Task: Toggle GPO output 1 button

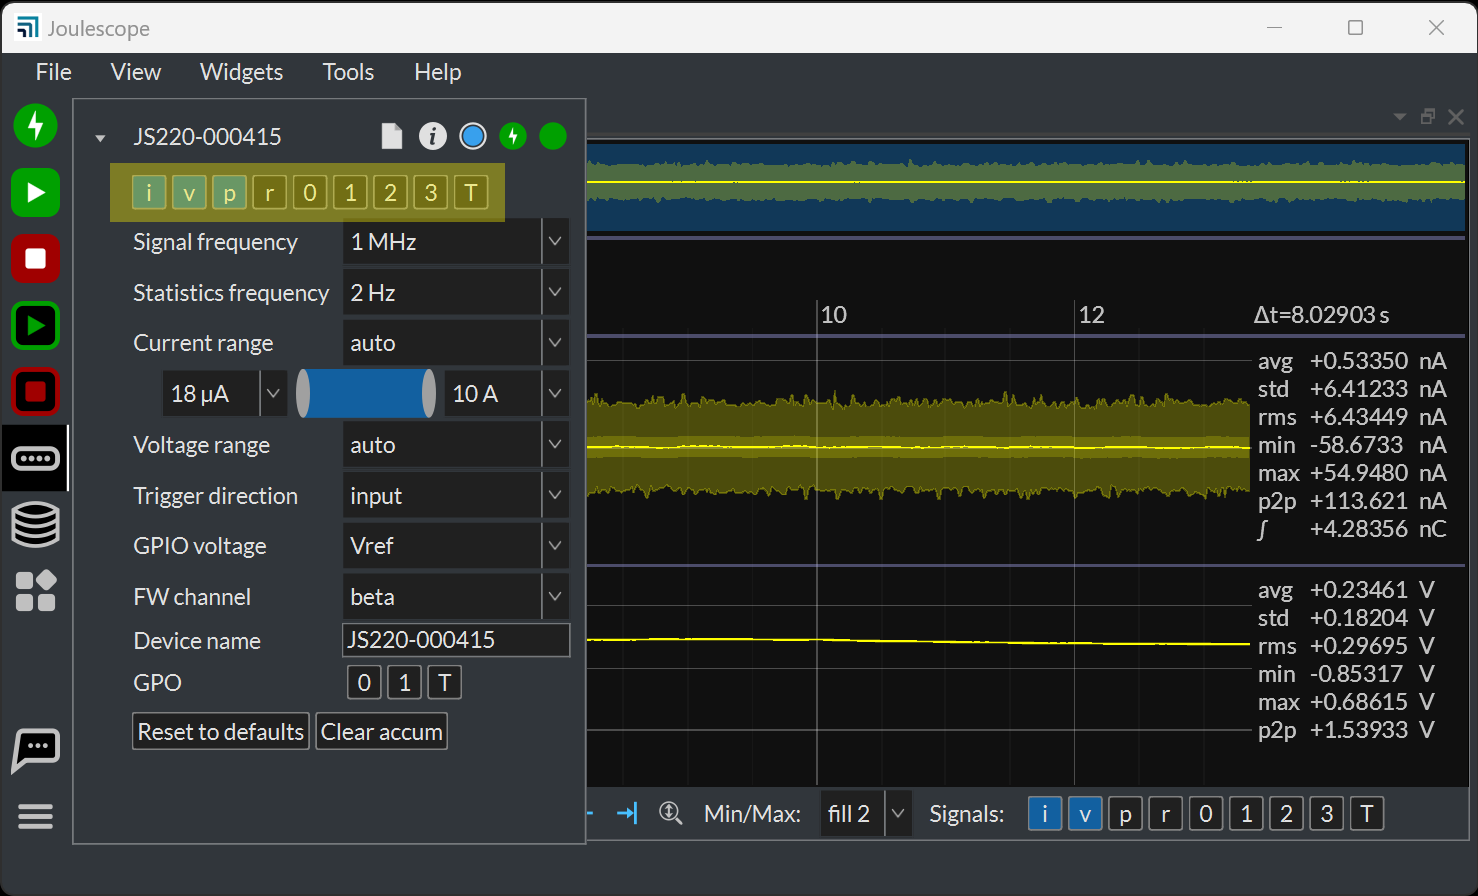Action: tap(404, 683)
